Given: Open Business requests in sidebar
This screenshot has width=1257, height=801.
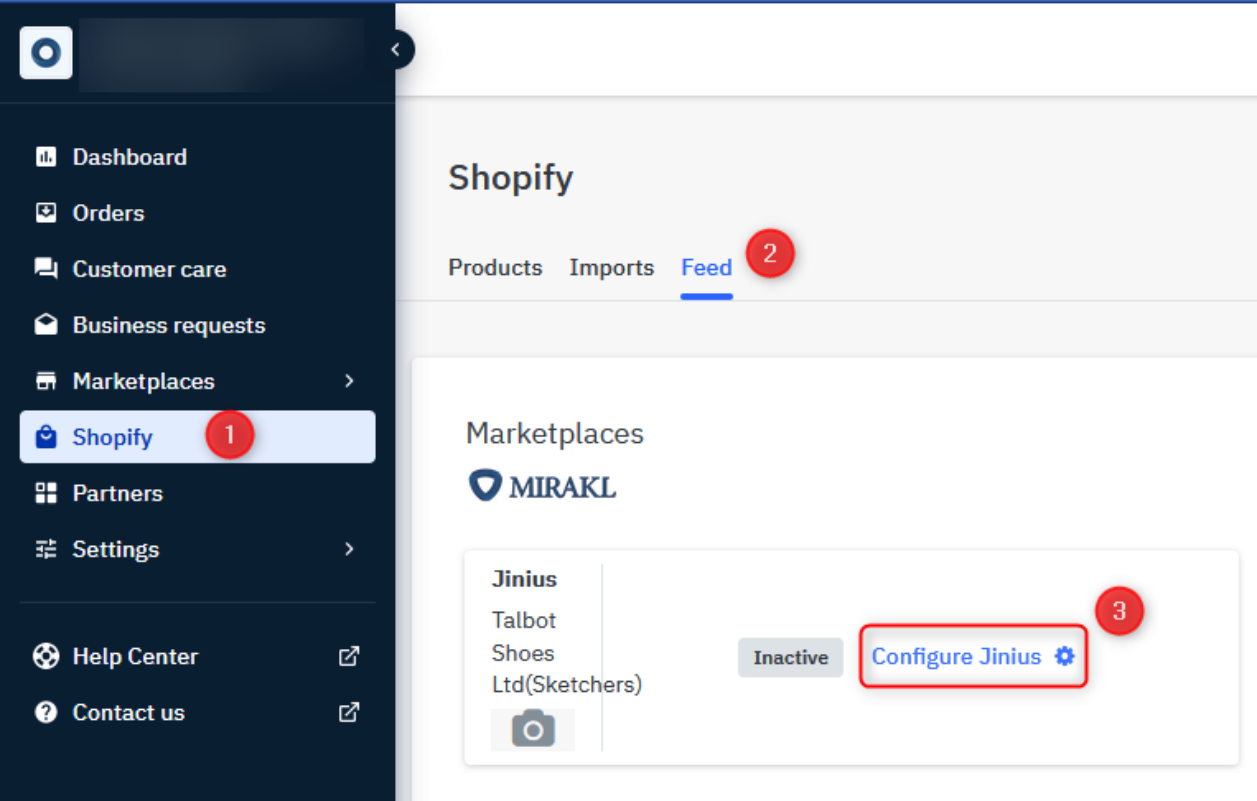Looking at the screenshot, I should click(169, 325).
